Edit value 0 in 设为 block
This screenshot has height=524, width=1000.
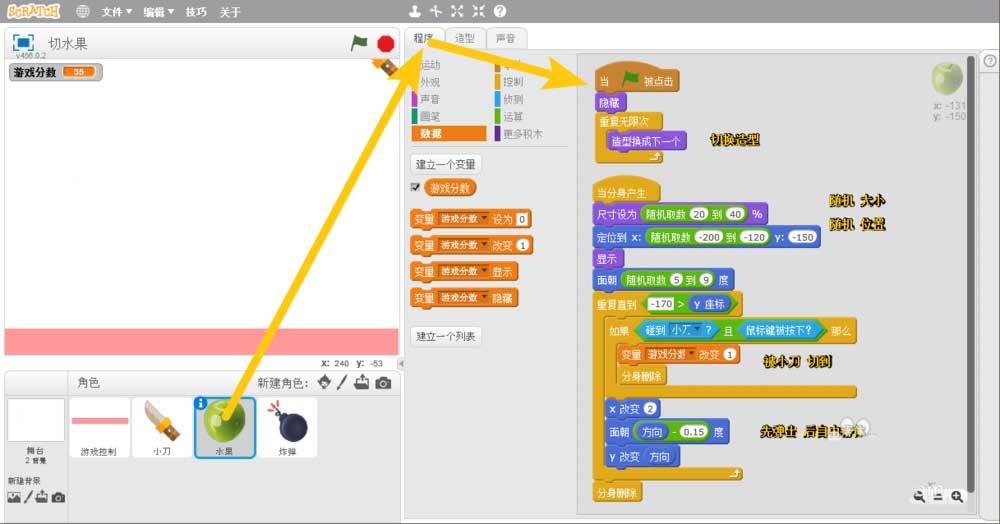[x=522, y=219]
